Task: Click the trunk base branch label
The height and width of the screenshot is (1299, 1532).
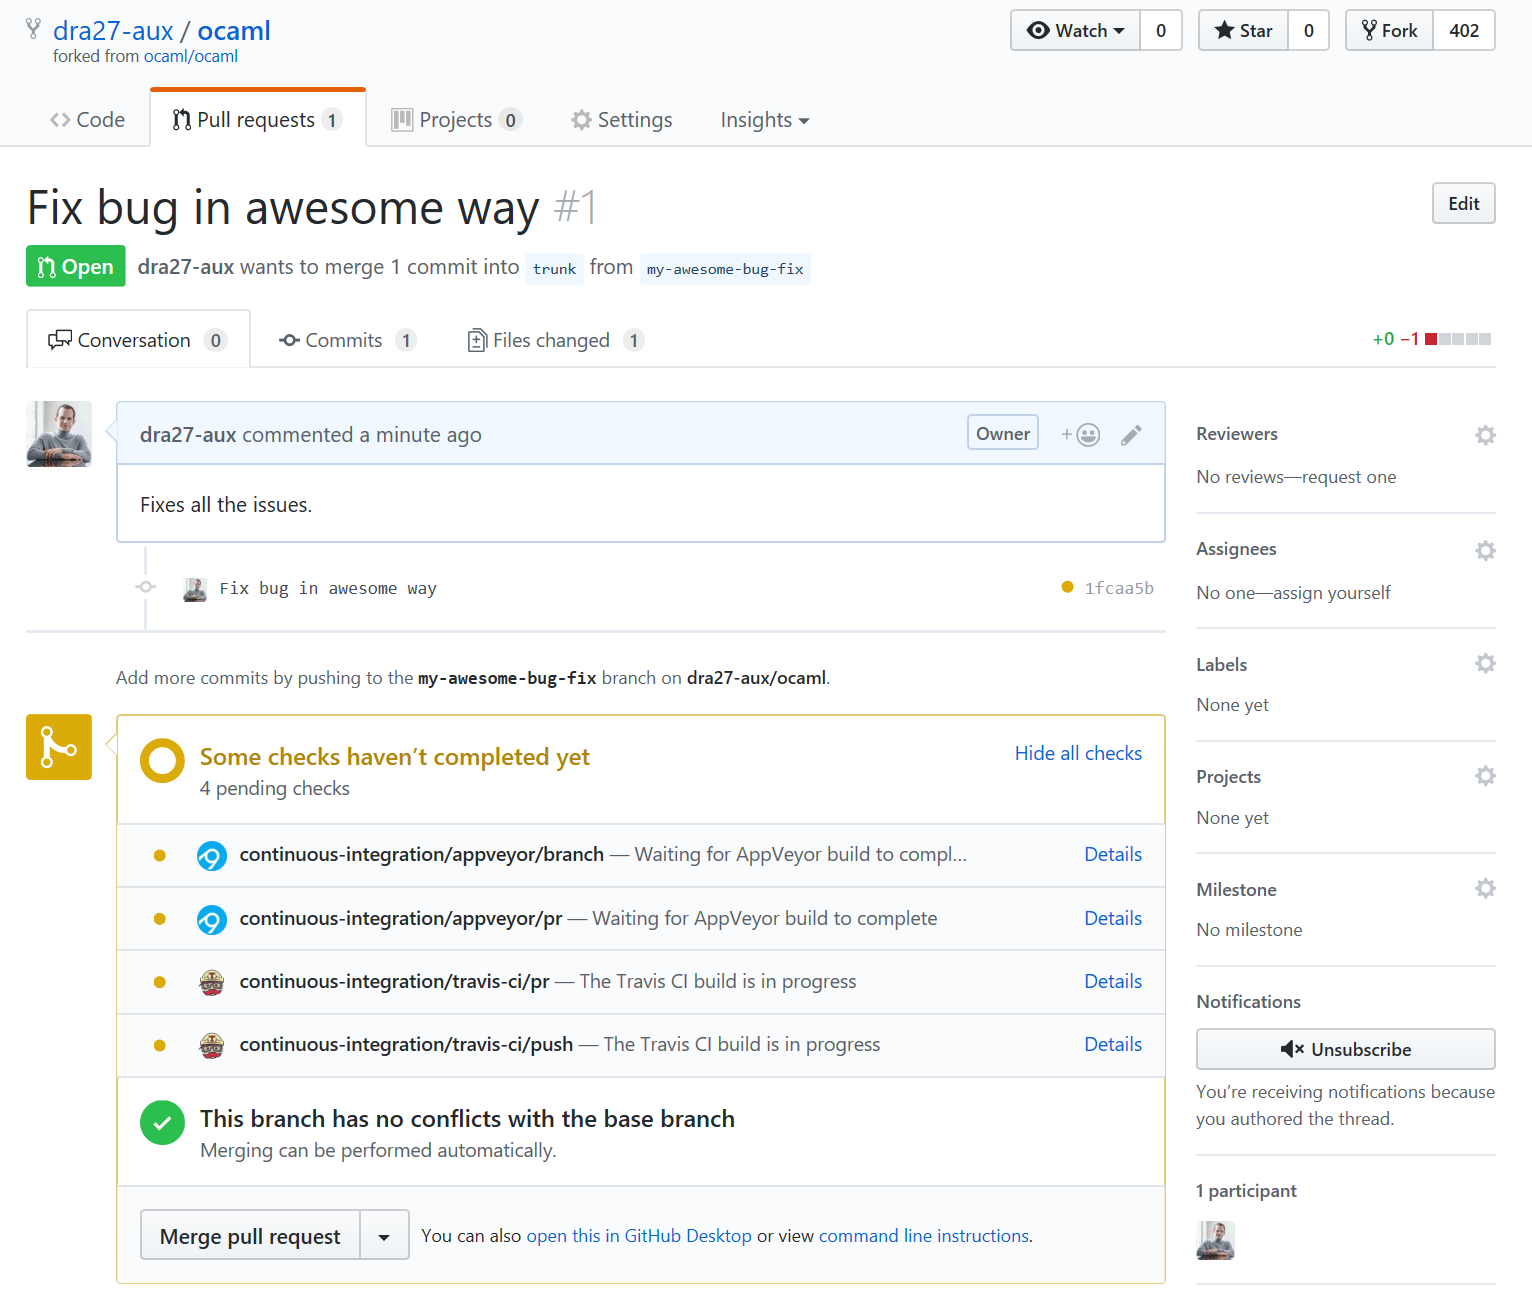Action: (x=555, y=268)
